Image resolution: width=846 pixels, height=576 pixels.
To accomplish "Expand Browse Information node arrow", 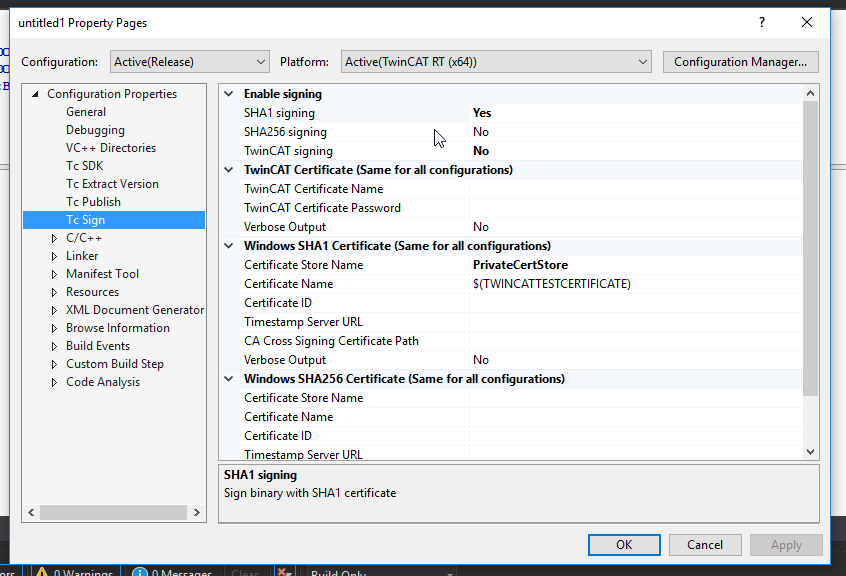I will click(x=54, y=328).
